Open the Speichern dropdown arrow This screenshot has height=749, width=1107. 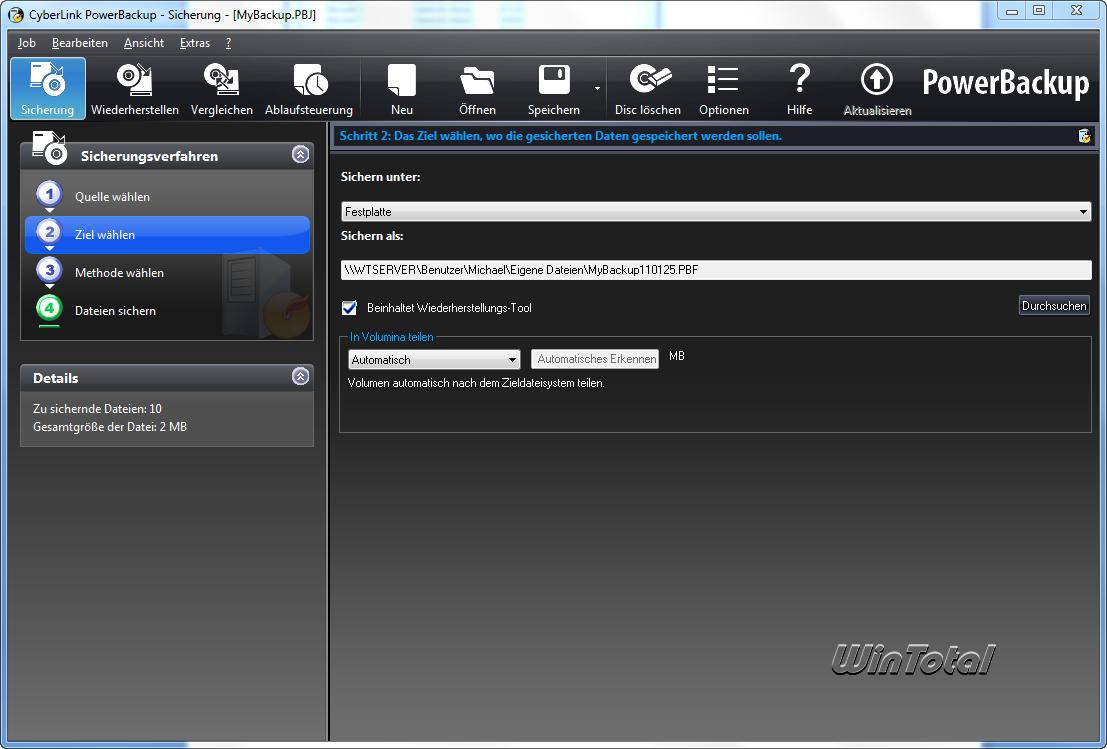pyautogui.click(x=597, y=89)
